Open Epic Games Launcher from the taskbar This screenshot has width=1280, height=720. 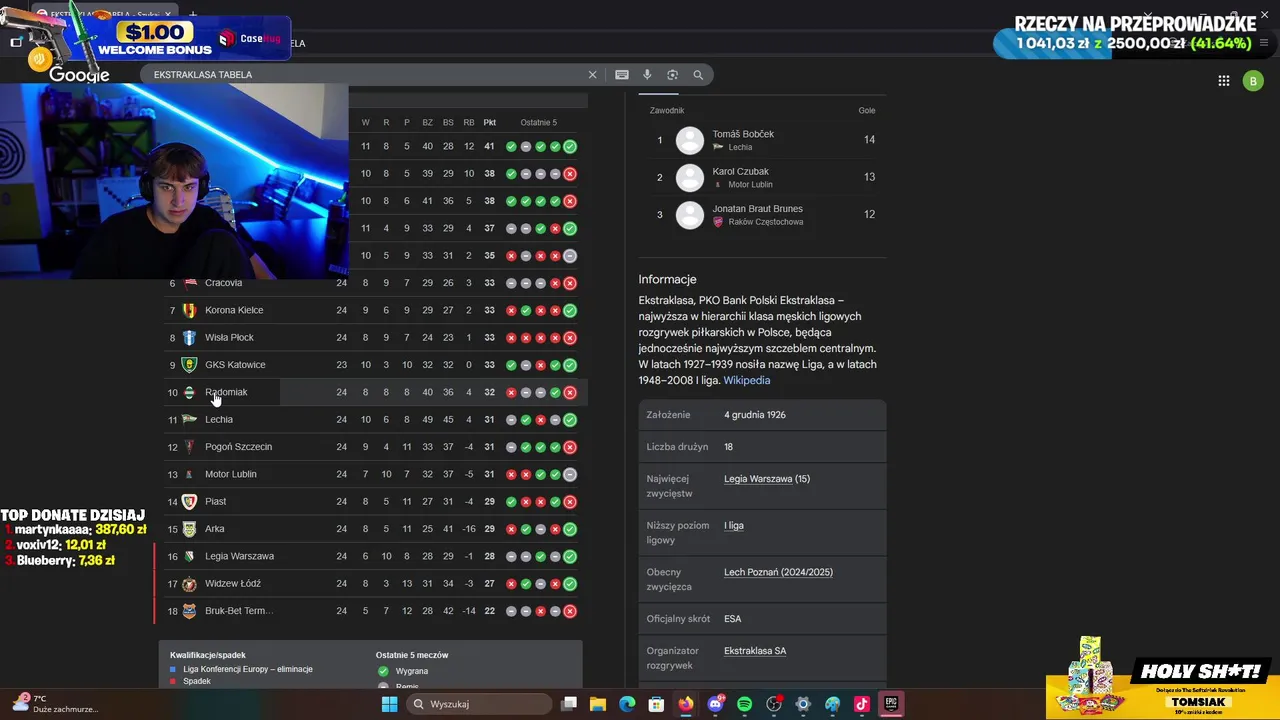(890, 704)
